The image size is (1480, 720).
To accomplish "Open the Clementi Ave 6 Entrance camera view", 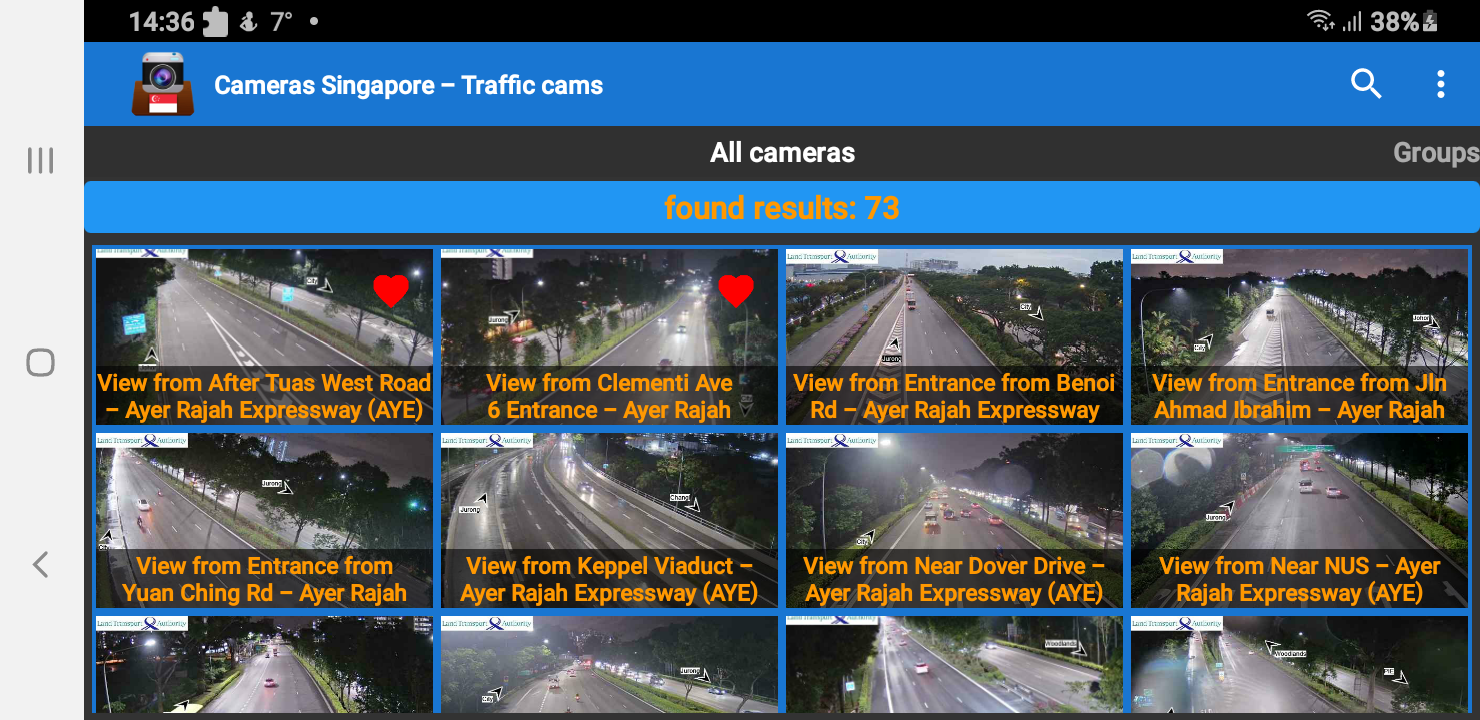I will (609, 337).
